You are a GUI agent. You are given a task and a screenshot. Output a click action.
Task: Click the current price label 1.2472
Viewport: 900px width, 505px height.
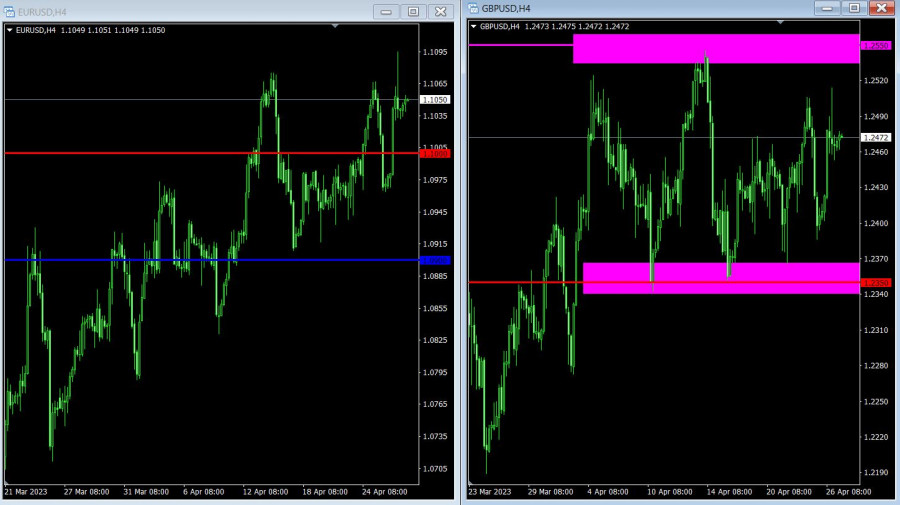(876, 138)
